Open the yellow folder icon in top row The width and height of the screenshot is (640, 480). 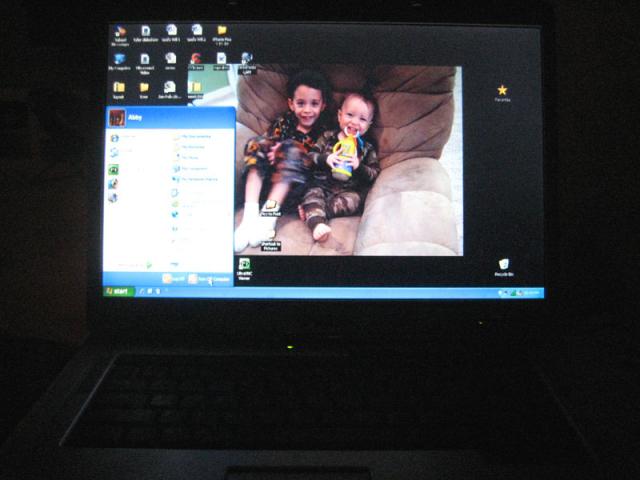[222, 32]
